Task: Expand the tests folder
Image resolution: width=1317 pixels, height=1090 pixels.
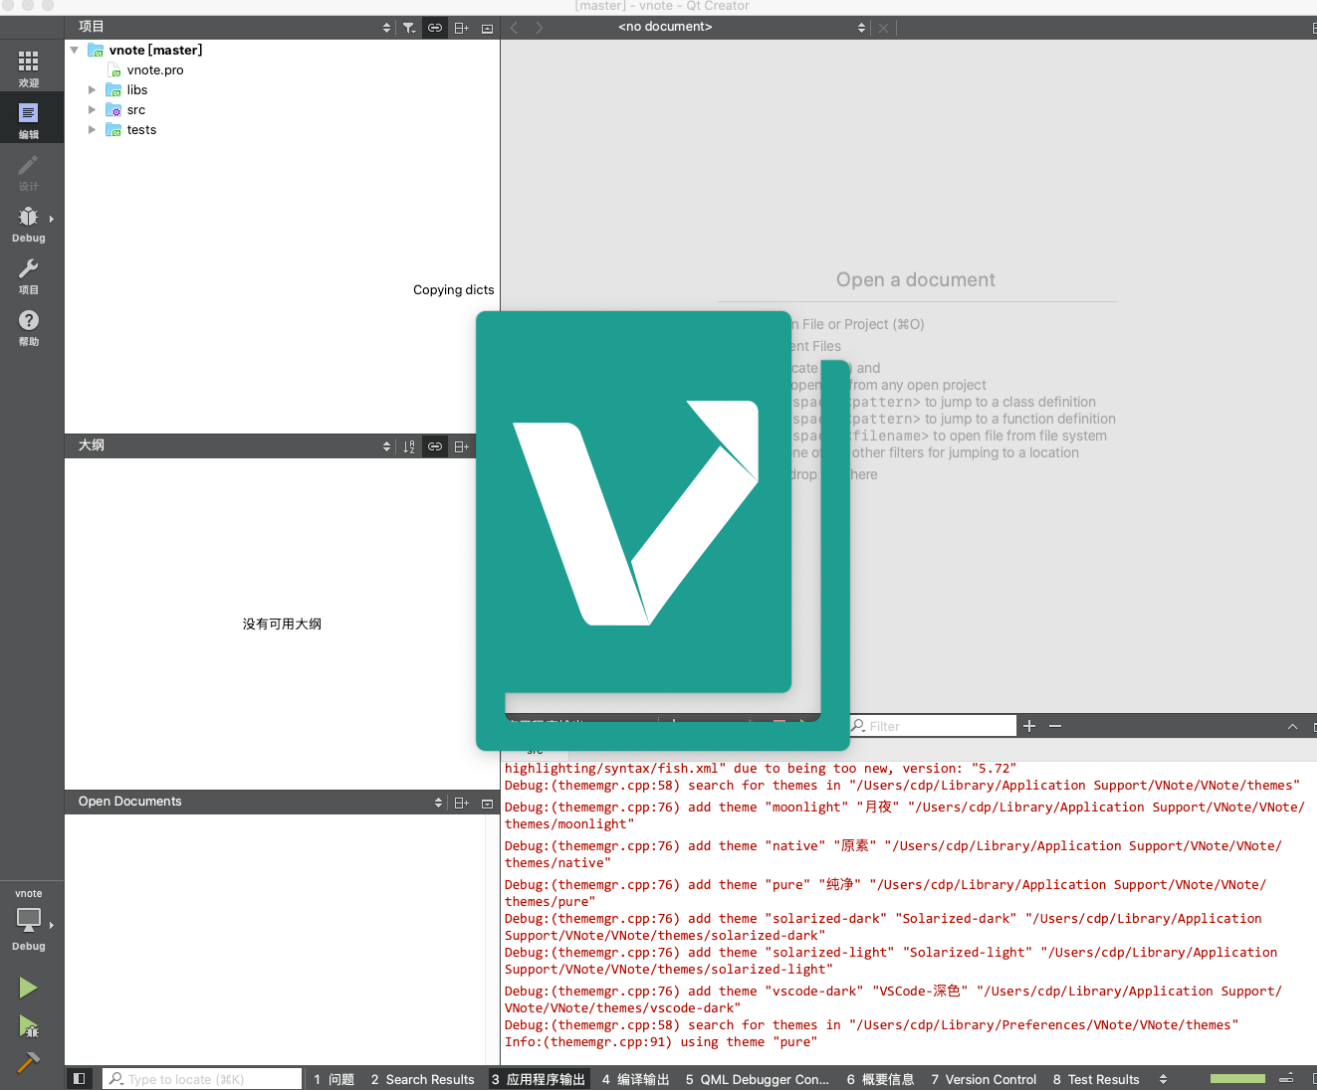Action: coord(92,130)
